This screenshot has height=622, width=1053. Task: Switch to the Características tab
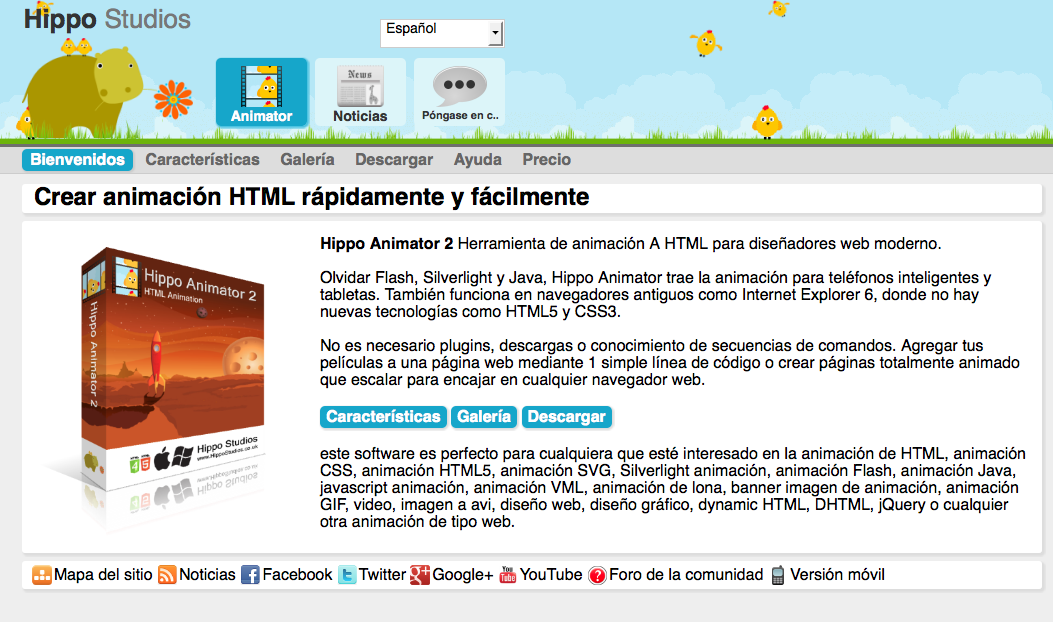(202, 160)
